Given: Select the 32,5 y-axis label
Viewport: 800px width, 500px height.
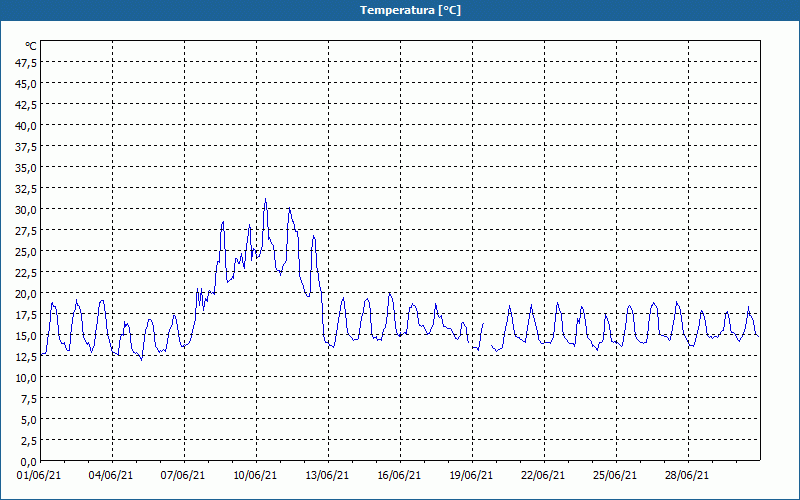Looking at the screenshot, I should 27,189.
